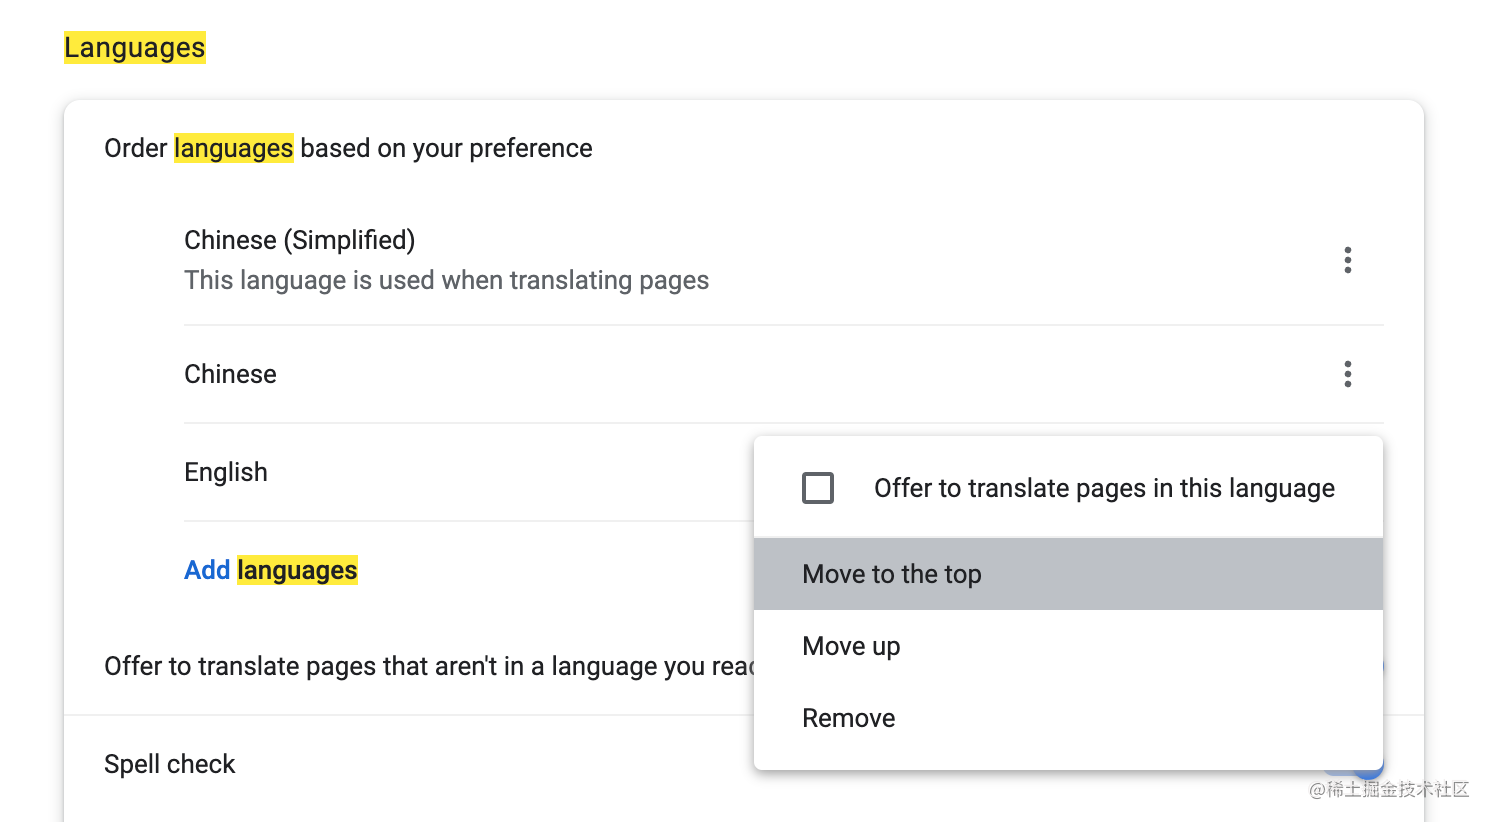Check the offer to translate pages checkbox
This screenshot has height=822, width=1492.
(818, 488)
